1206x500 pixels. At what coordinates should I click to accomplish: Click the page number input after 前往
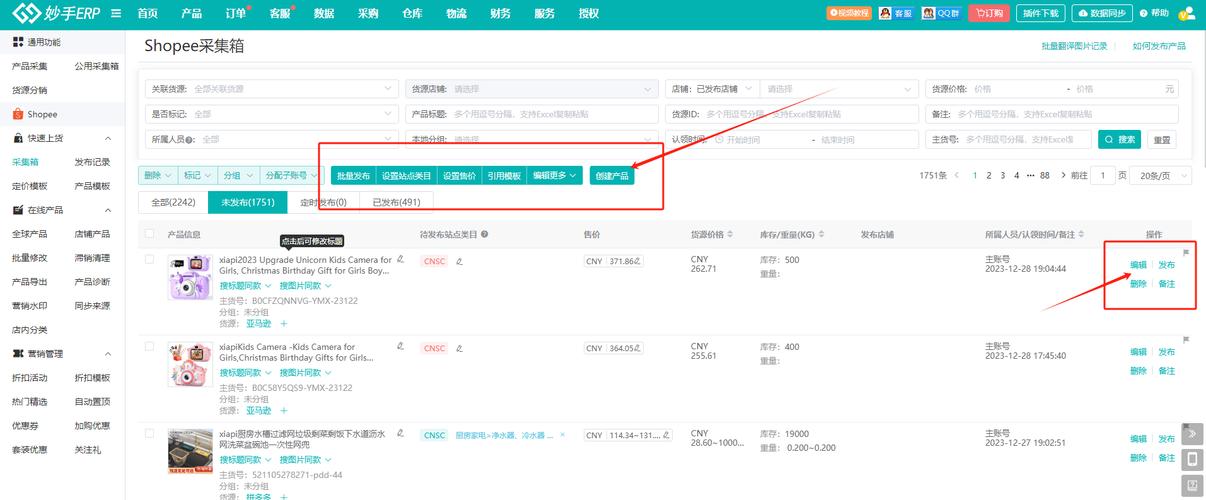coord(1102,175)
